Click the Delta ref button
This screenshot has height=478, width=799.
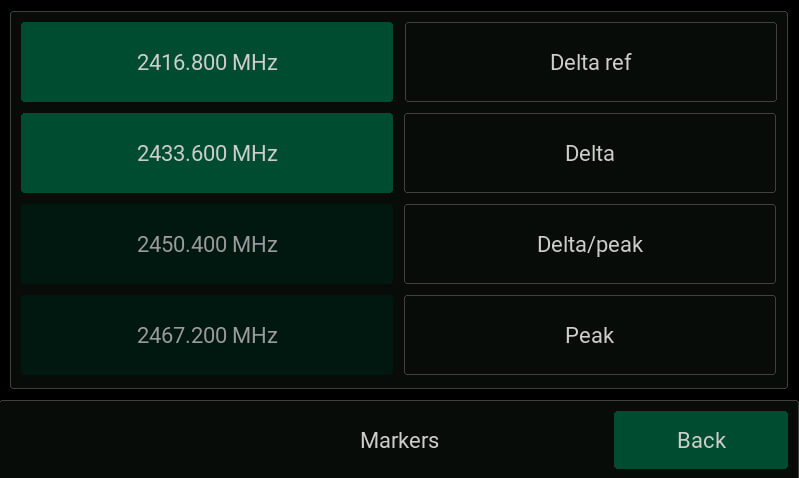590,62
